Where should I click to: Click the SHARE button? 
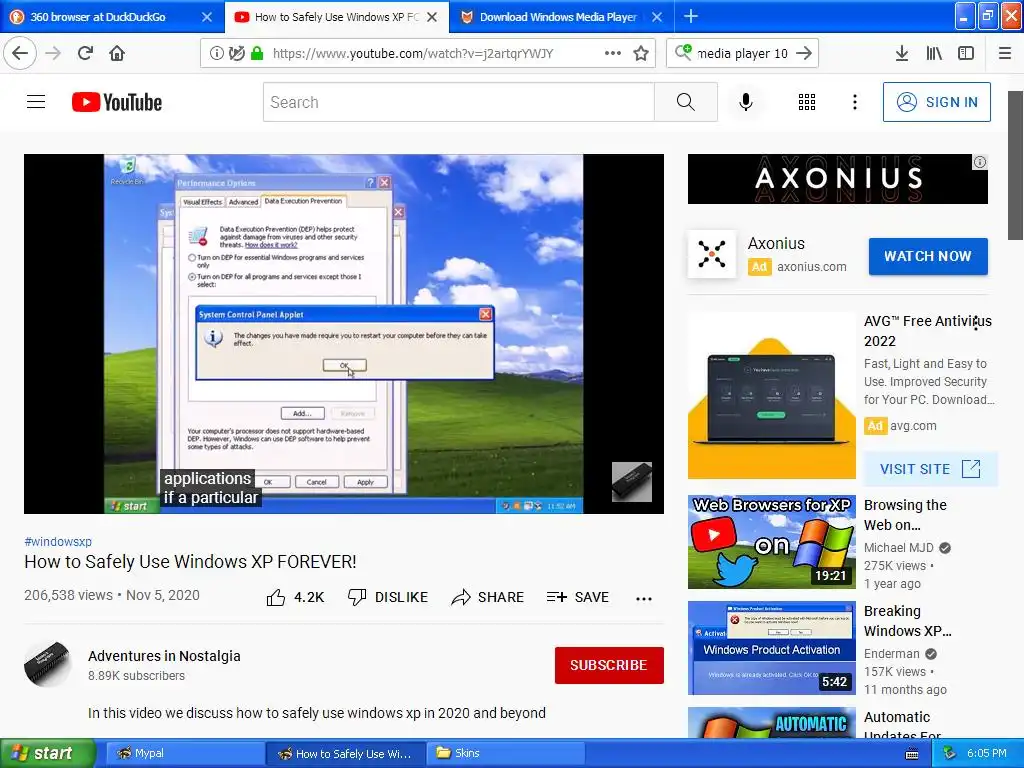point(488,598)
